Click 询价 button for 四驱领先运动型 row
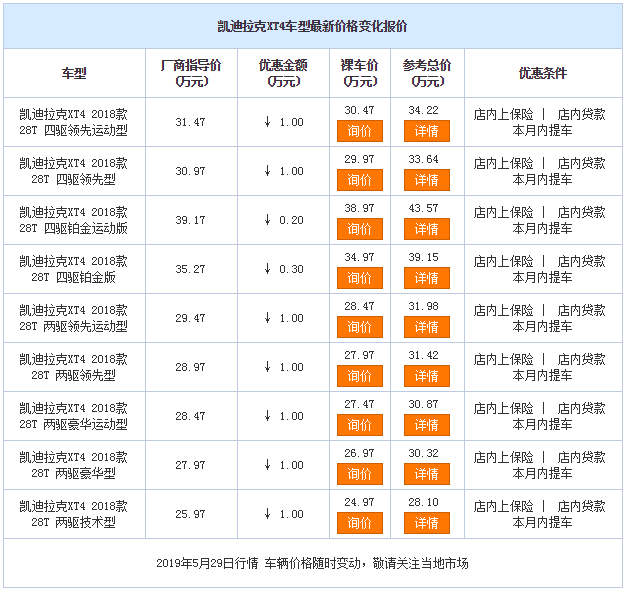The height and width of the screenshot is (592, 626). point(359,131)
